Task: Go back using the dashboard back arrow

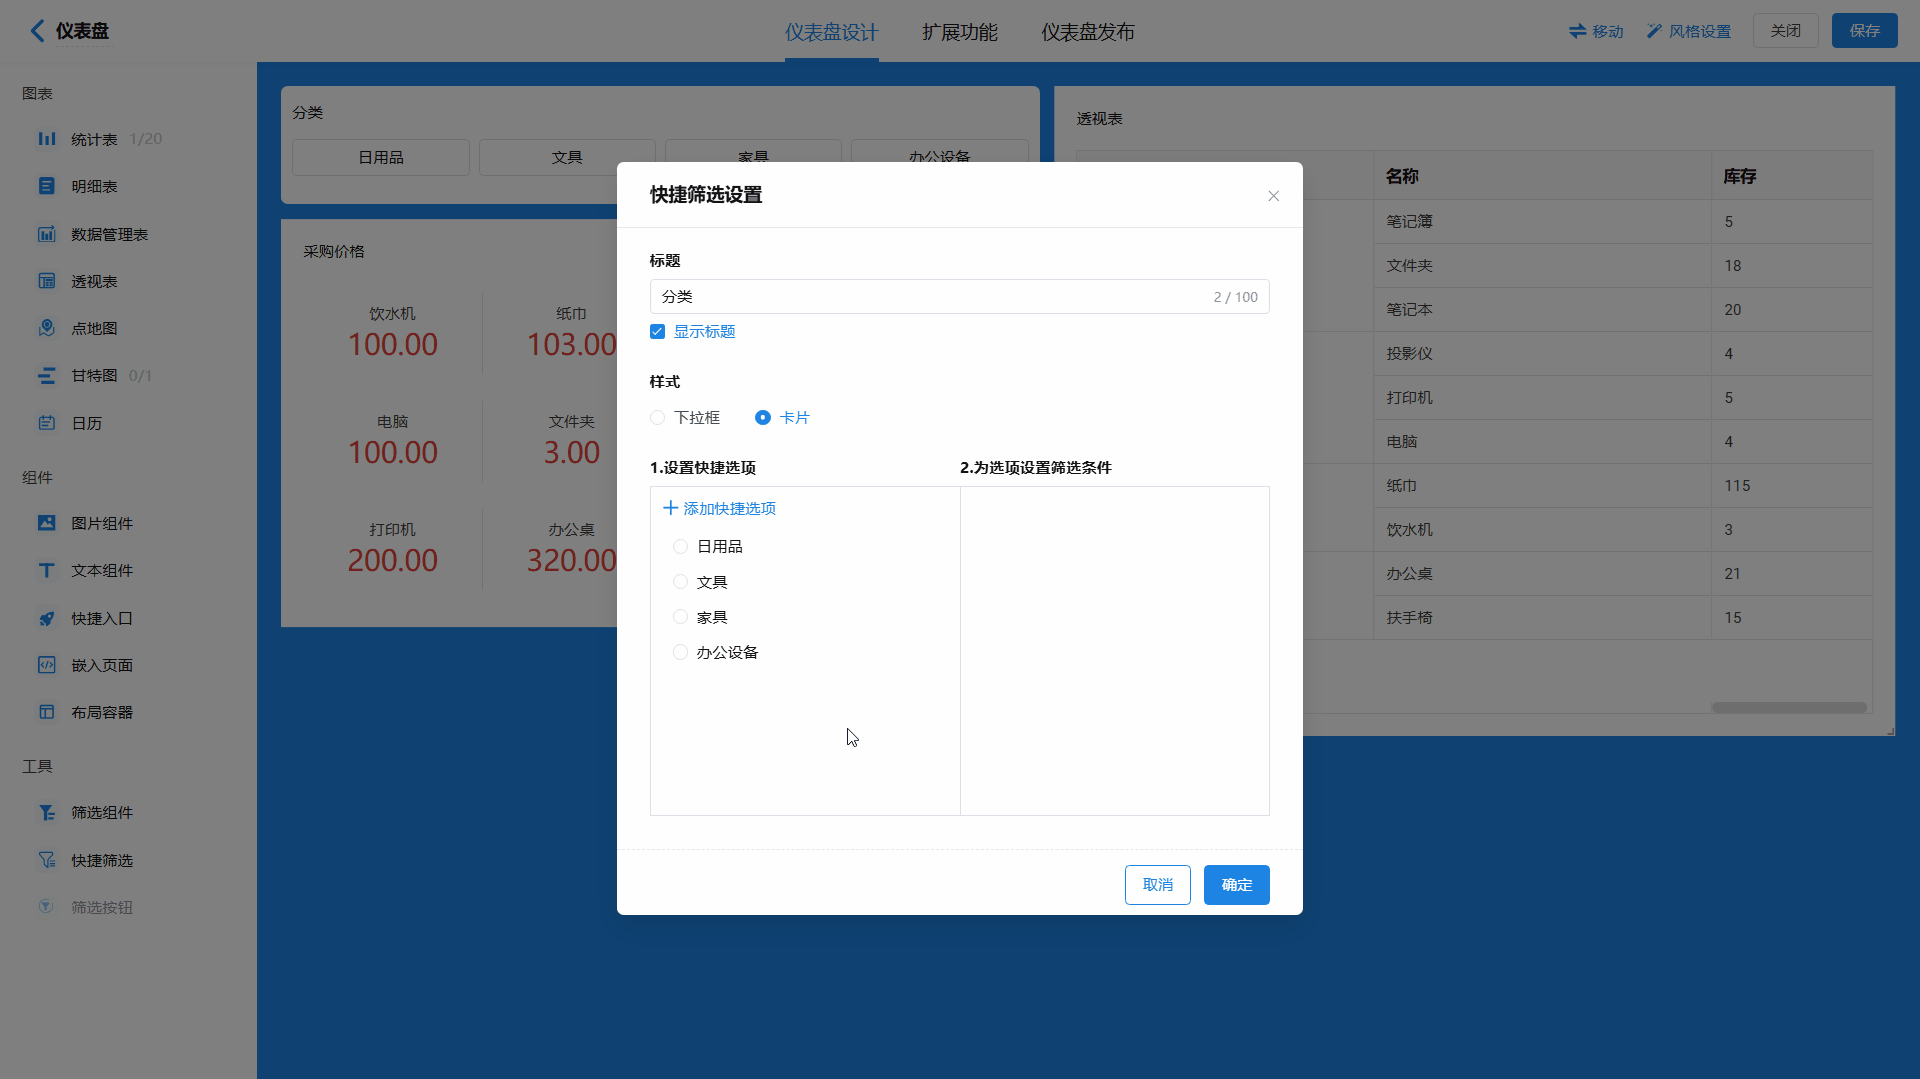Action: pyautogui.click(x=37, y=31)
